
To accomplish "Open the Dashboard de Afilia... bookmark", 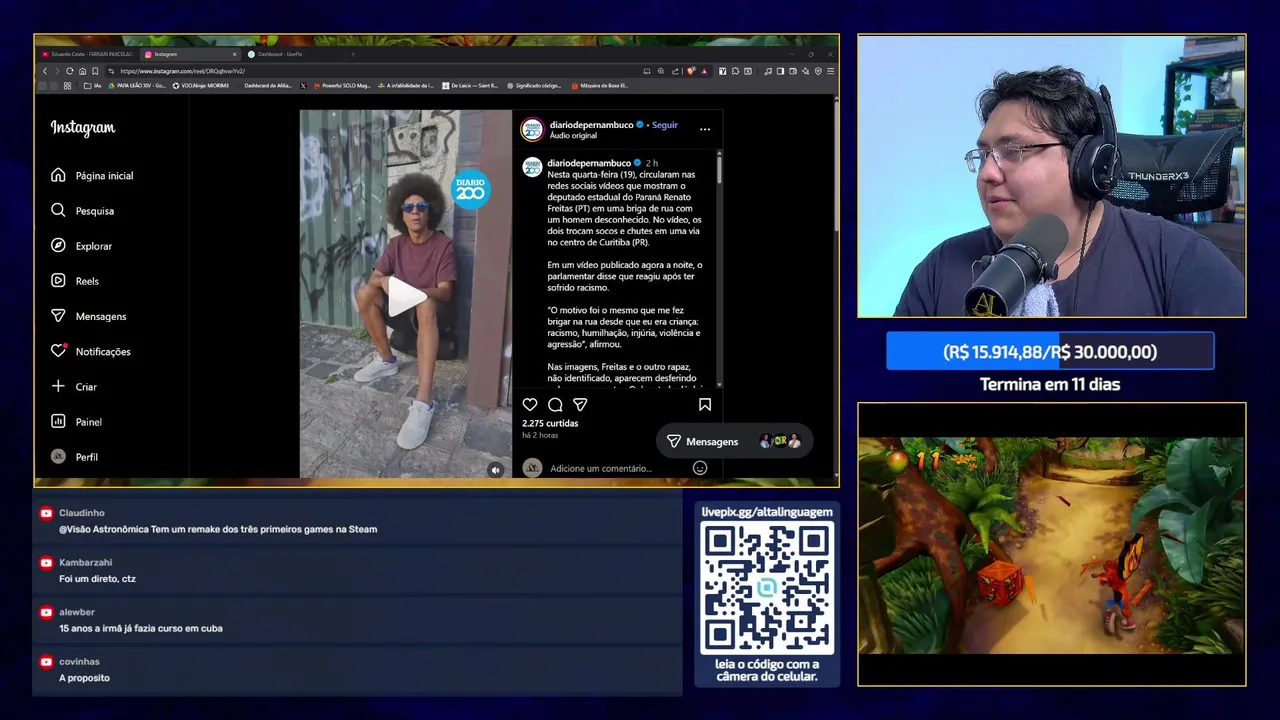I will [x=268, y=86].
